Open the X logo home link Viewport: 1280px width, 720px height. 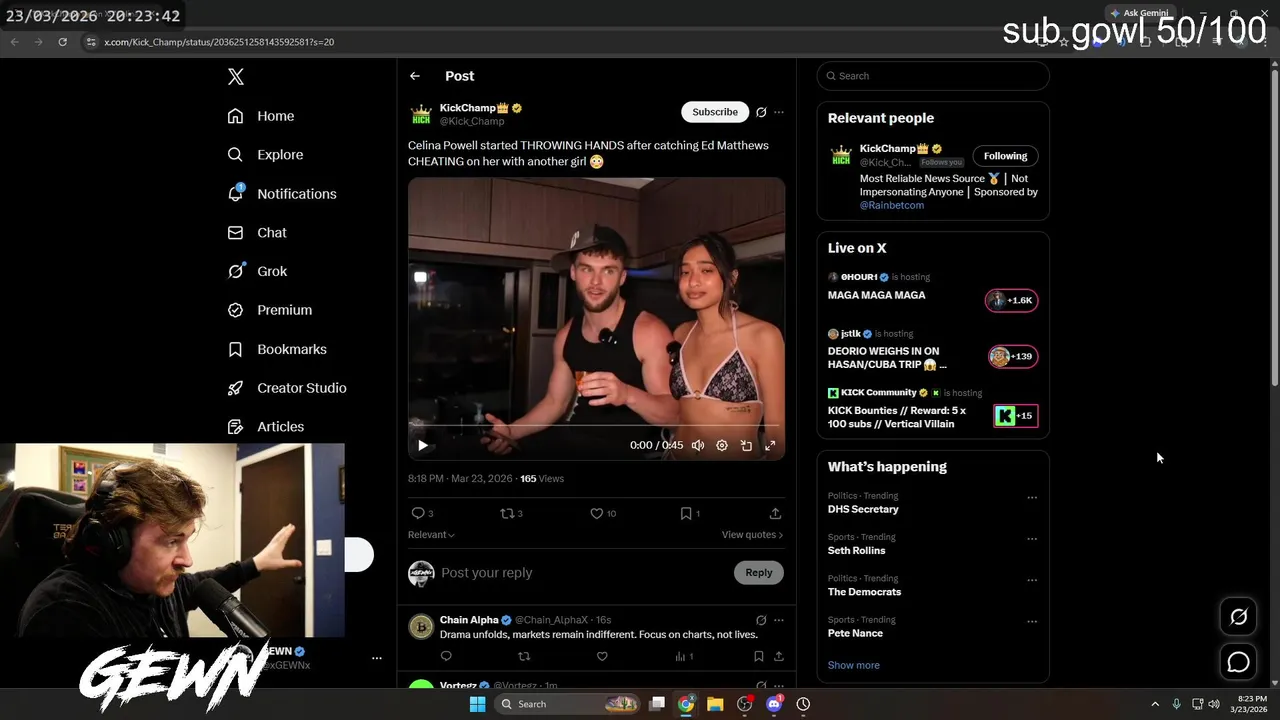(236, 77)
